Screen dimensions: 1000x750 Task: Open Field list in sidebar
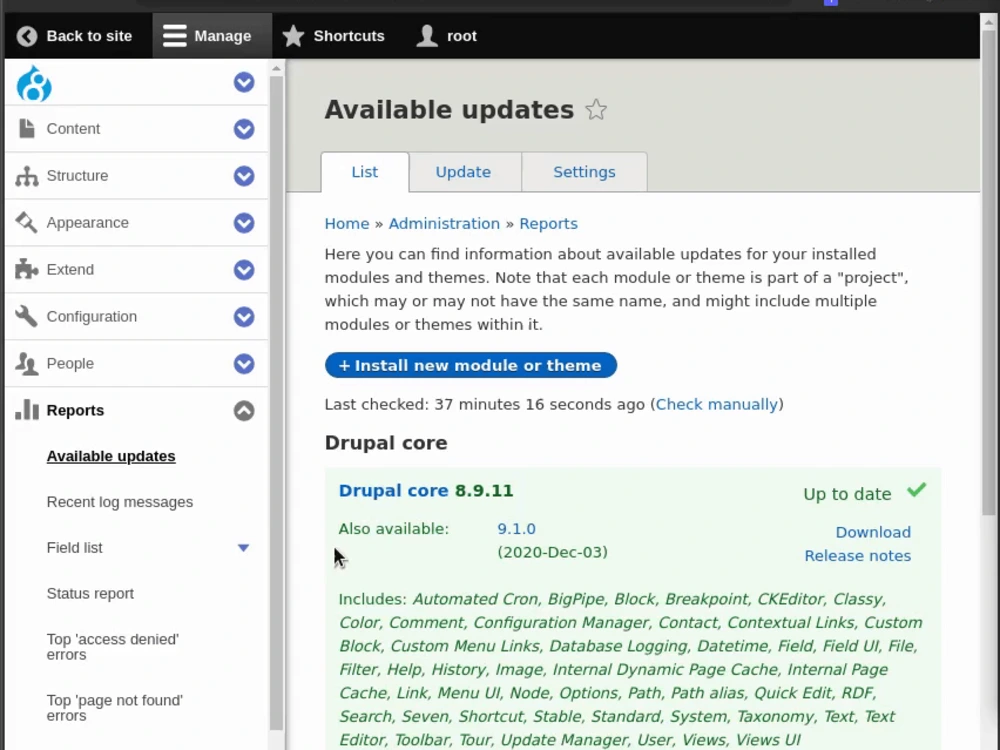pos(75,548)
